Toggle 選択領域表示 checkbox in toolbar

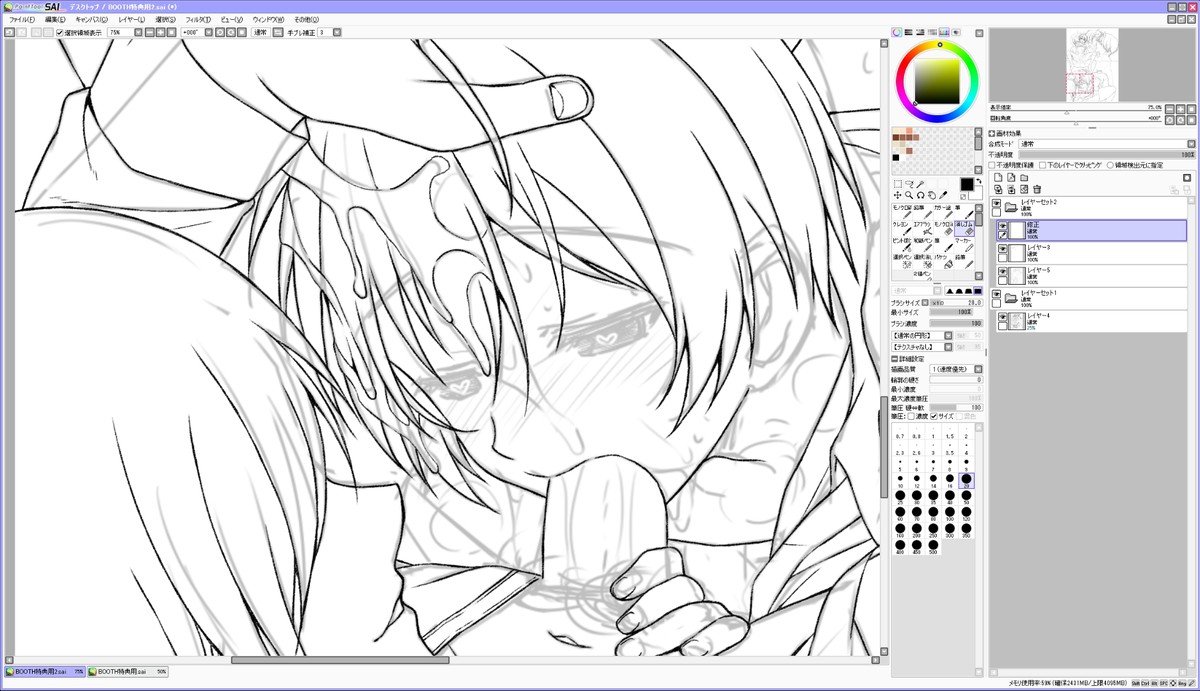click(x=60, y=32)
